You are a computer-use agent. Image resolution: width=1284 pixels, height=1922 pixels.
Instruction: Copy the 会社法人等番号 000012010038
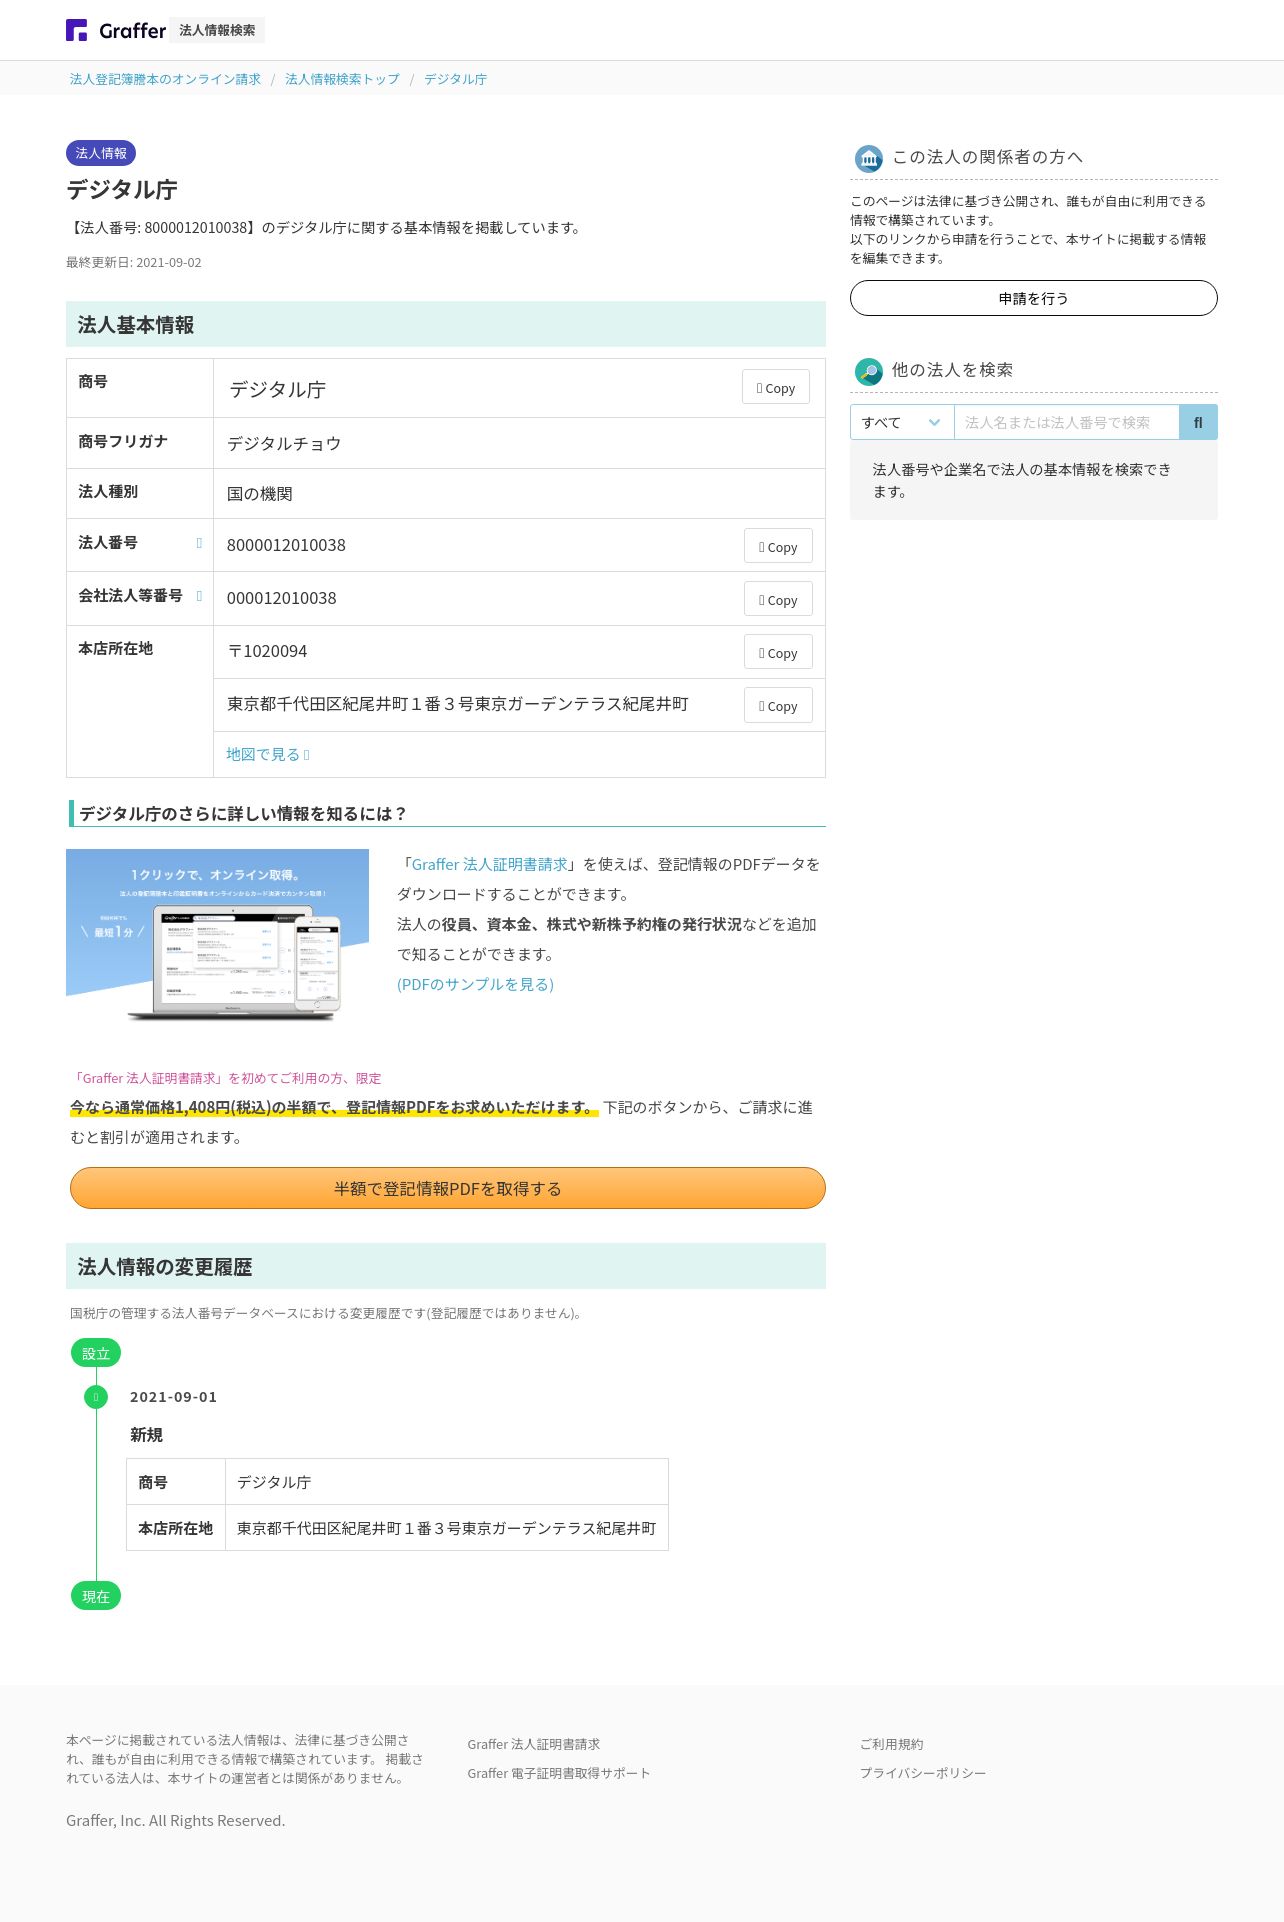[x=778, y=599]
